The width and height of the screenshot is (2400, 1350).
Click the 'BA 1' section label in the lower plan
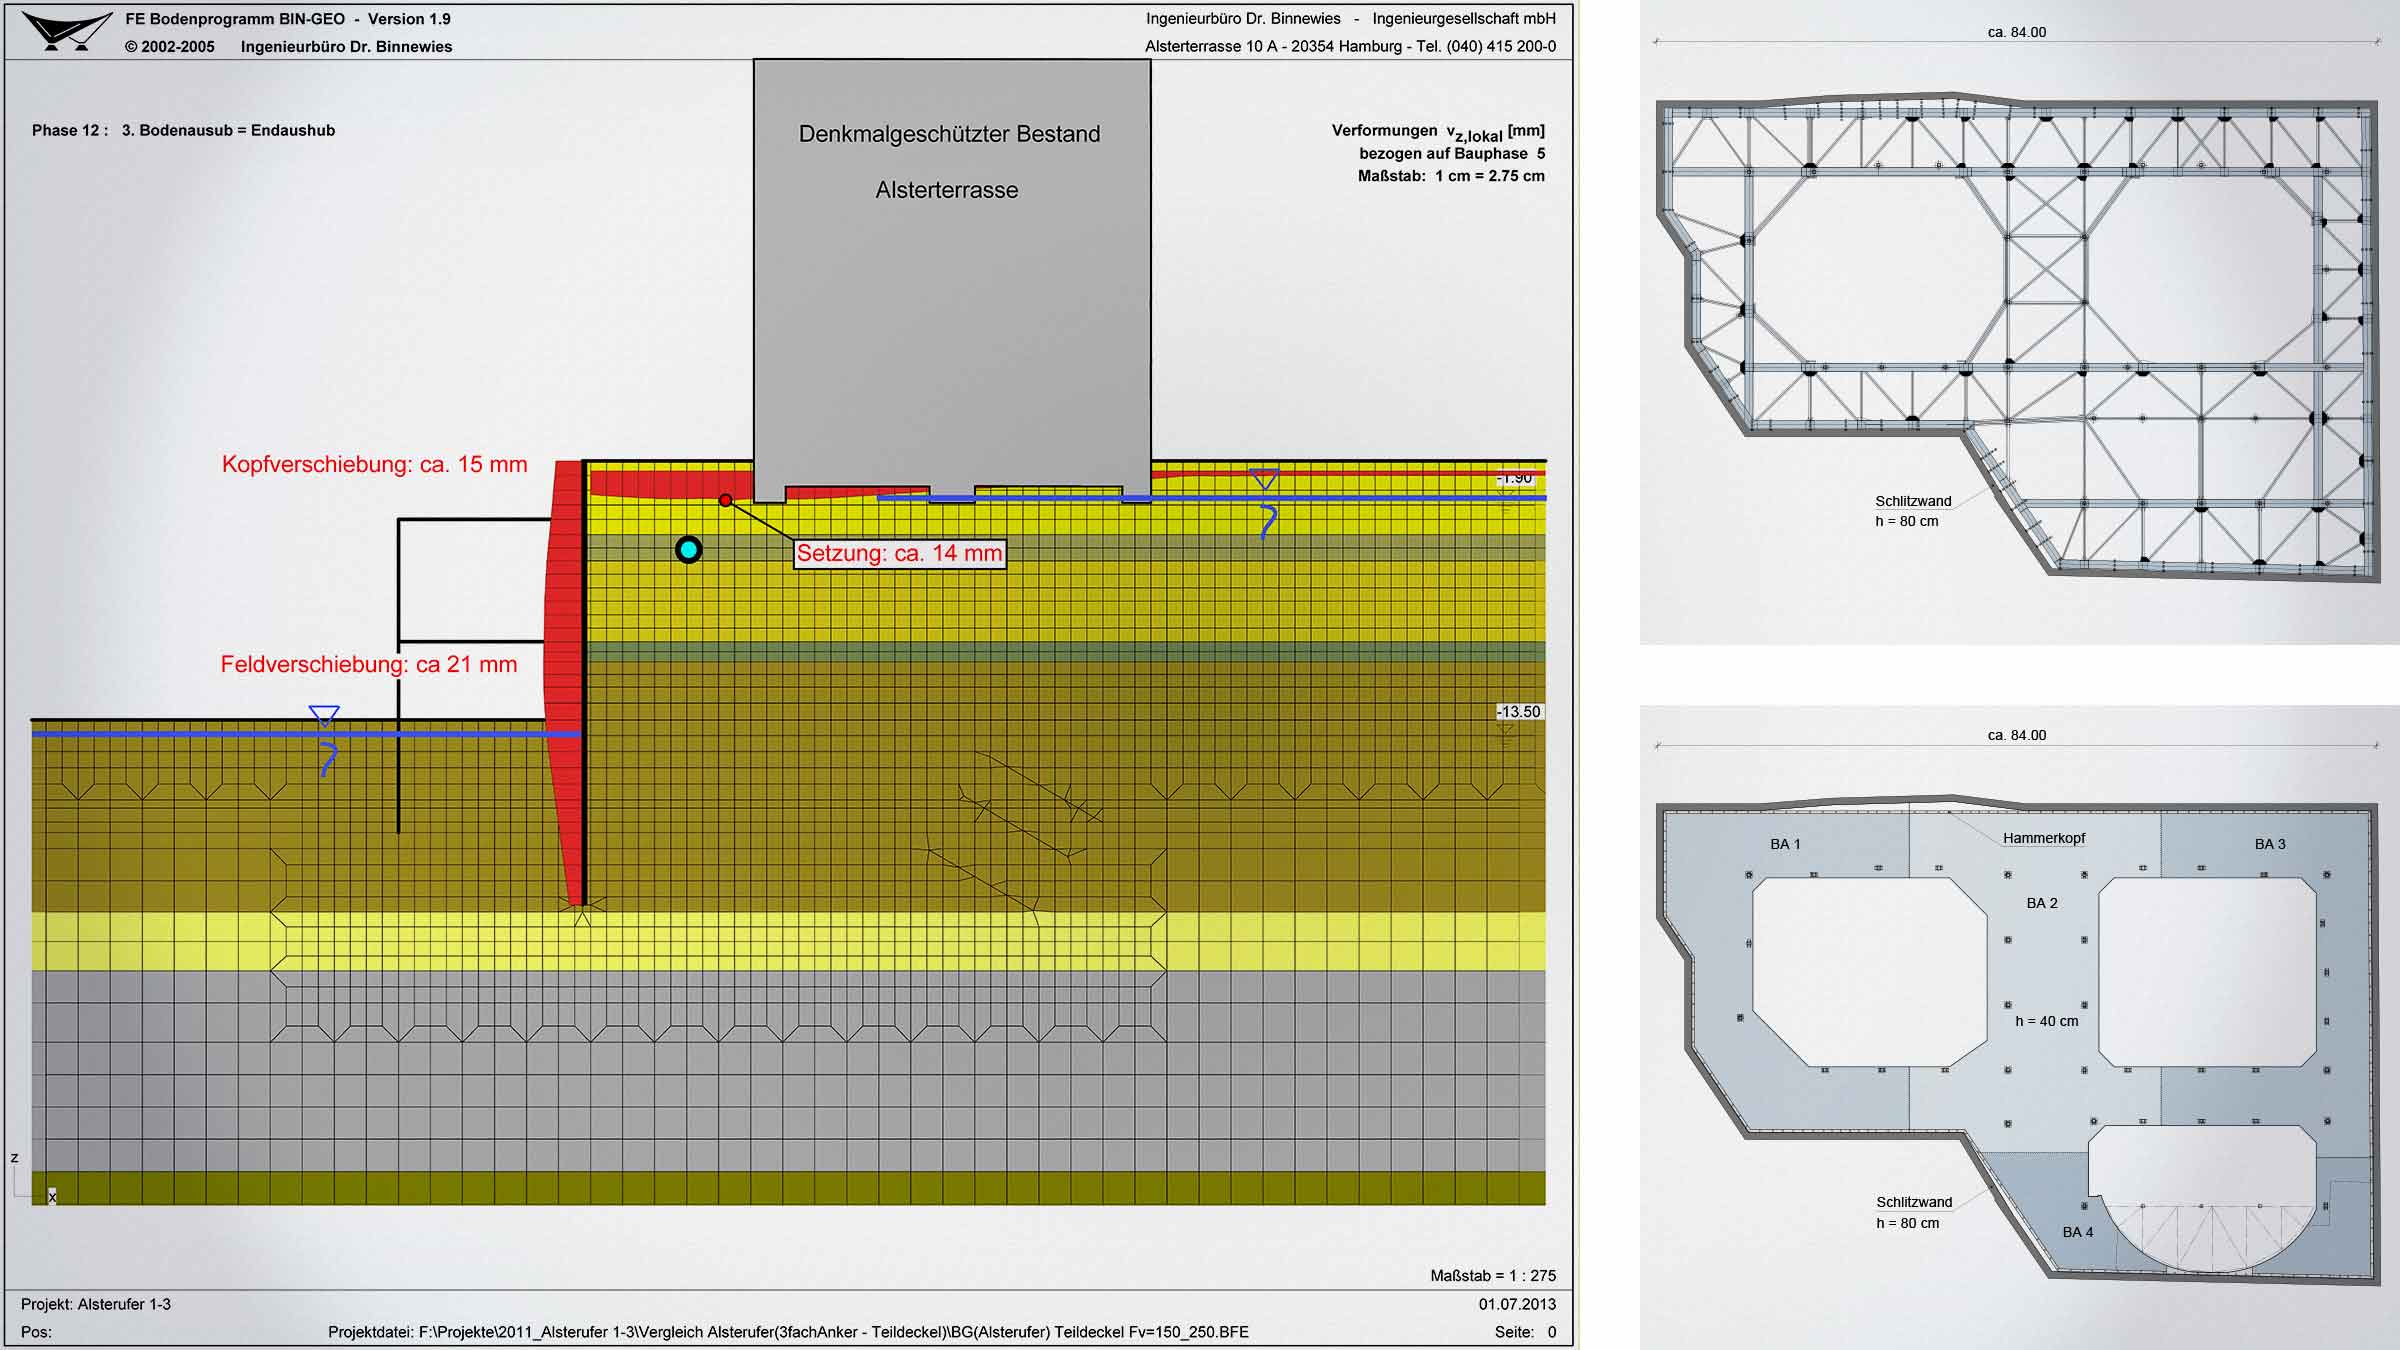point(1785,844)
